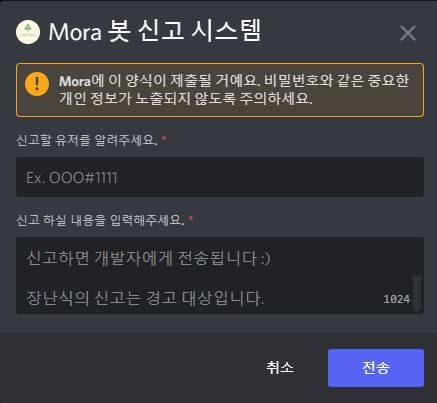Submit the report with 전송 button
The height and width of the screenshot is (403, 437).
click(x=376, y=368)
